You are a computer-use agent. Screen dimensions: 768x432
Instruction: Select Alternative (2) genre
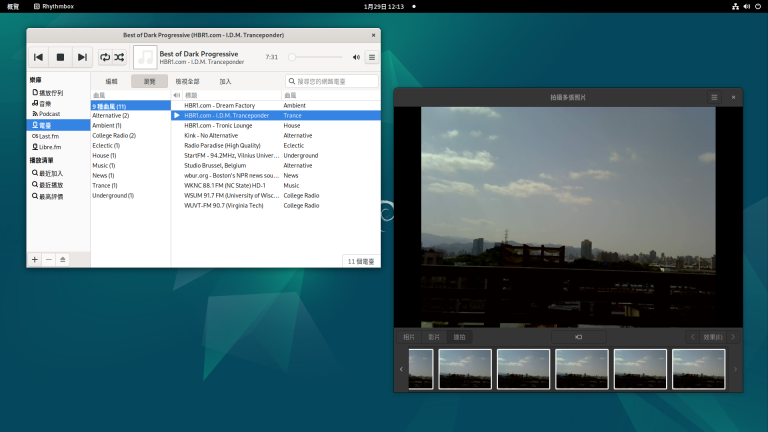(131, 116)
